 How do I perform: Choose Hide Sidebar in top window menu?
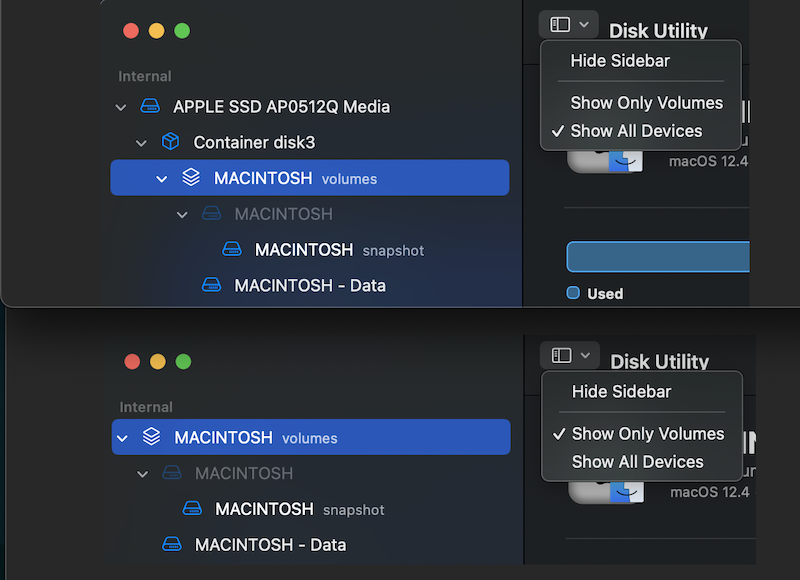click(x=641, y=61)
